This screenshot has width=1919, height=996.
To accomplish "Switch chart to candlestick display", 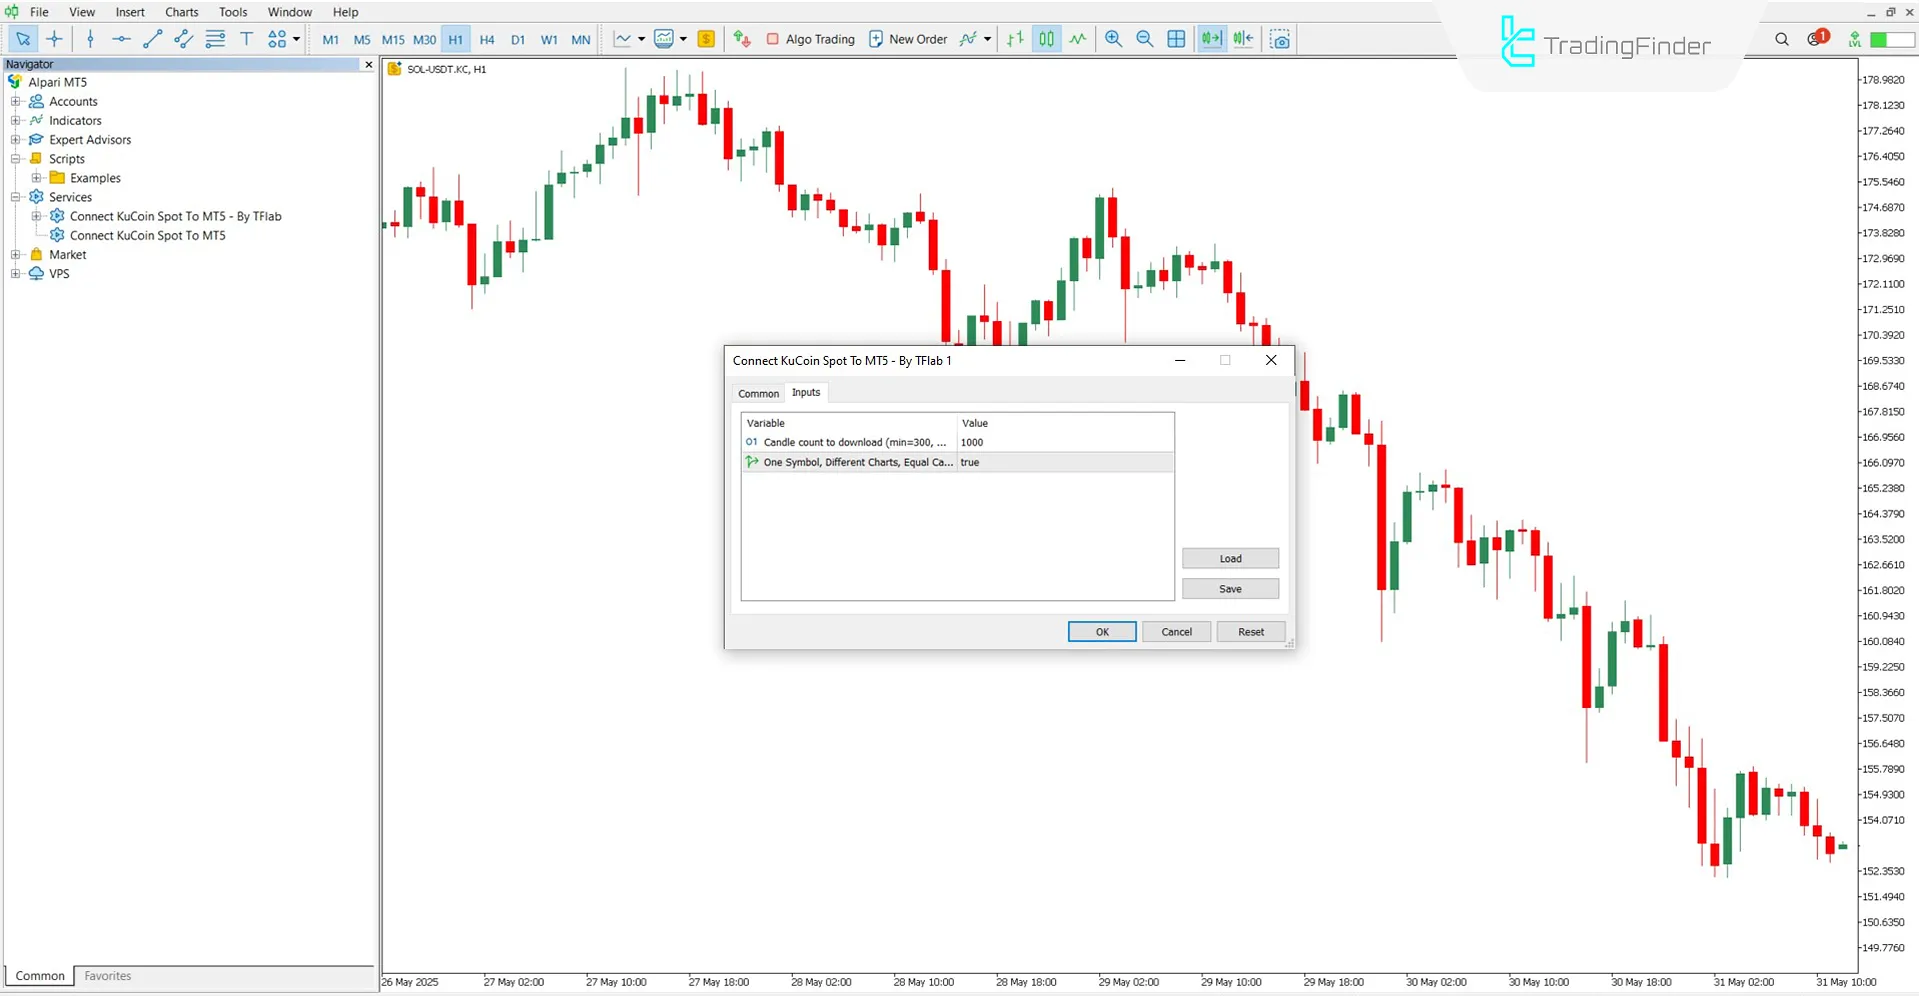I will (x=1046, y=39).
